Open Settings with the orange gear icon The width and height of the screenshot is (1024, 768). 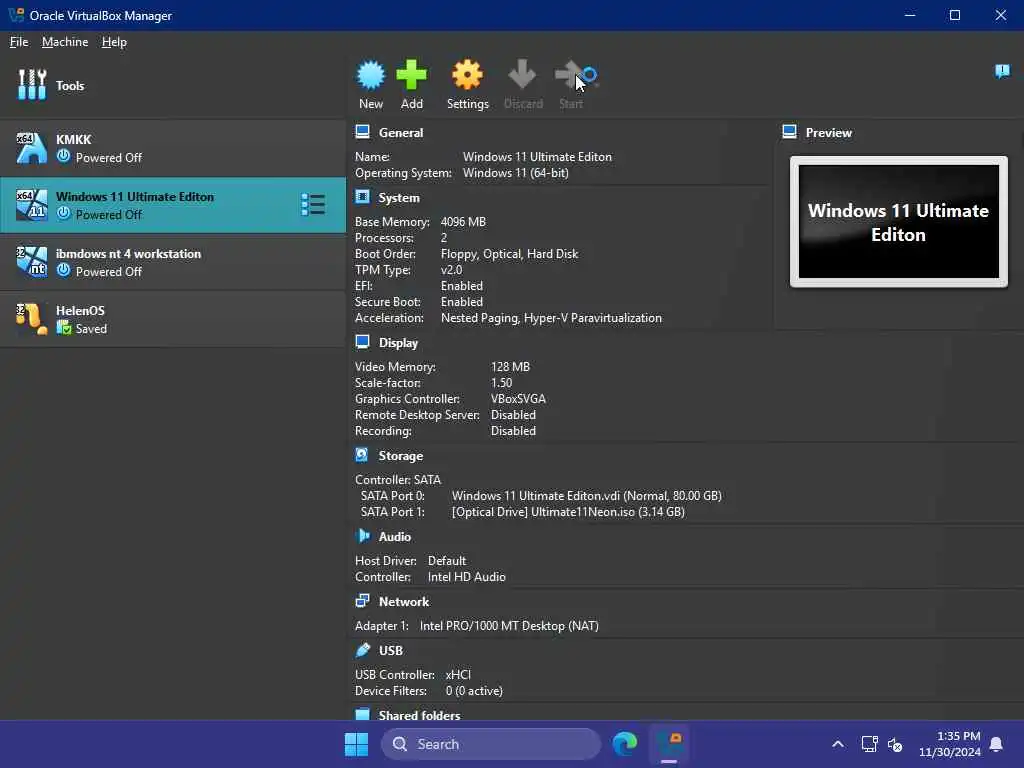tap(468, 75)
